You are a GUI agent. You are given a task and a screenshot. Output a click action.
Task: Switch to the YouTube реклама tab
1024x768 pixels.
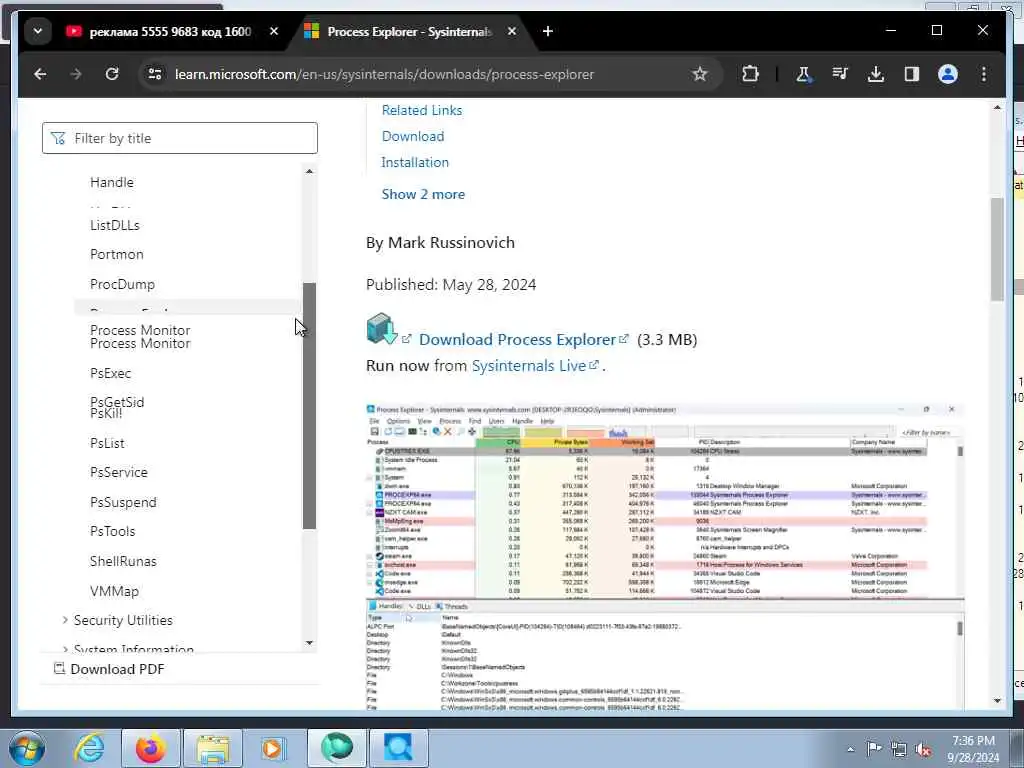(170, 31)
